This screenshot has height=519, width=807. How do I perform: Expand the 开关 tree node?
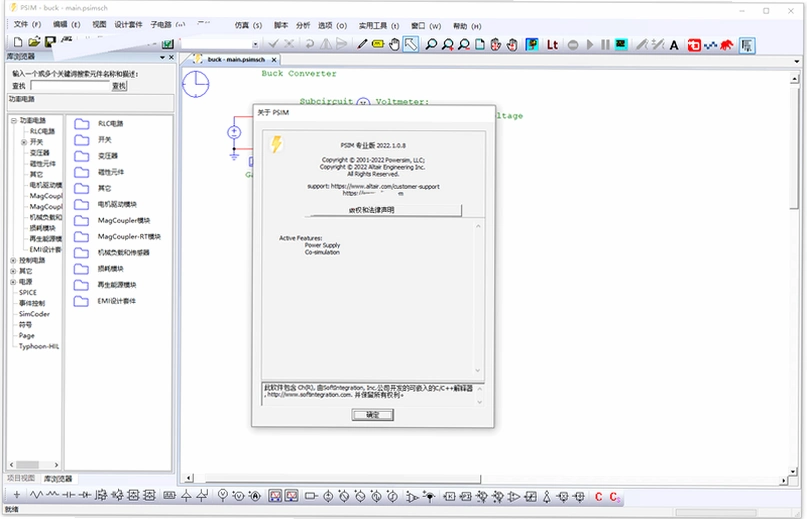click(x=24, y=142)
